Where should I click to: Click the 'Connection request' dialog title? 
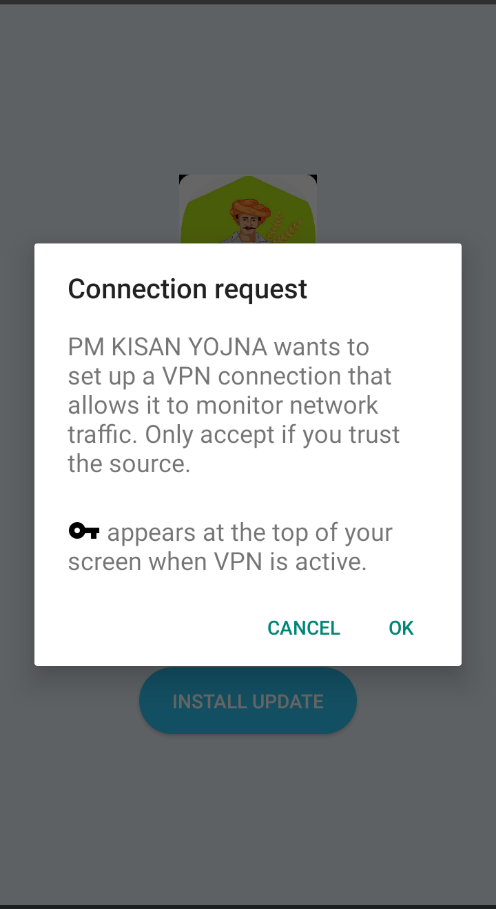(x=188, y=289)
